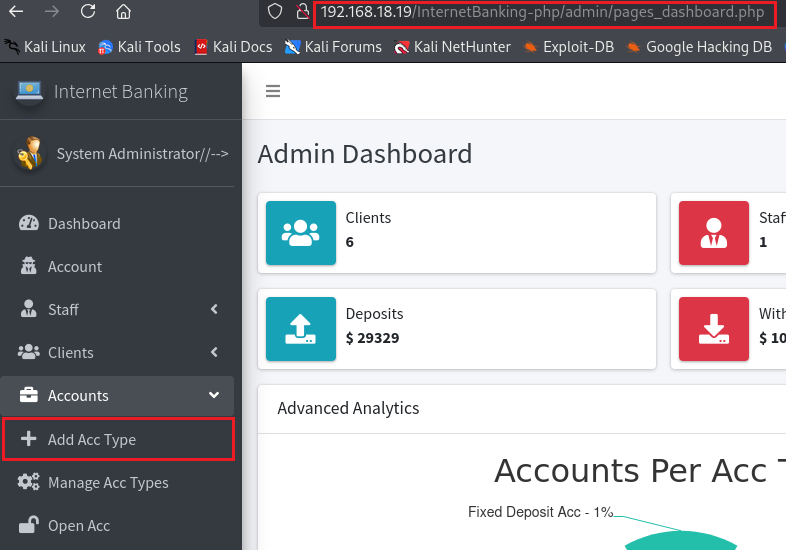Open Kali Docs bookmark
786x550 pixels.
(x=233, y=47)
